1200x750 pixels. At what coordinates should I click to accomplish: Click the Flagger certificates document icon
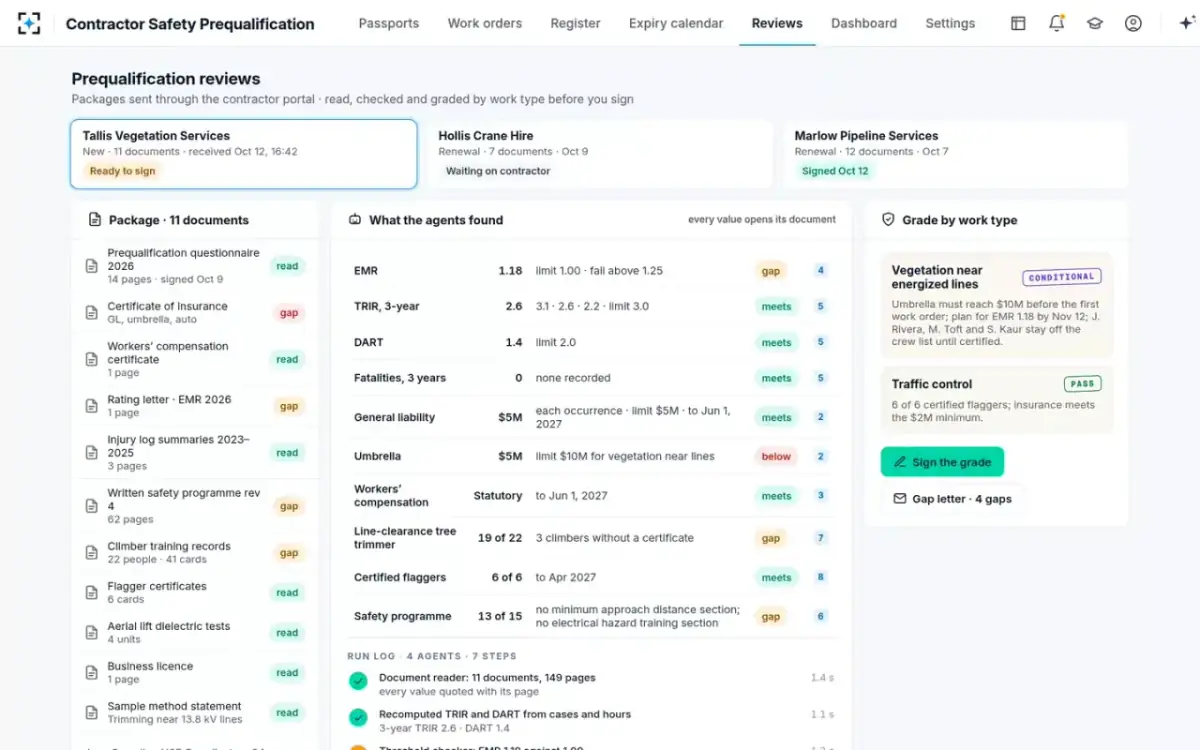tap(91, 593)
